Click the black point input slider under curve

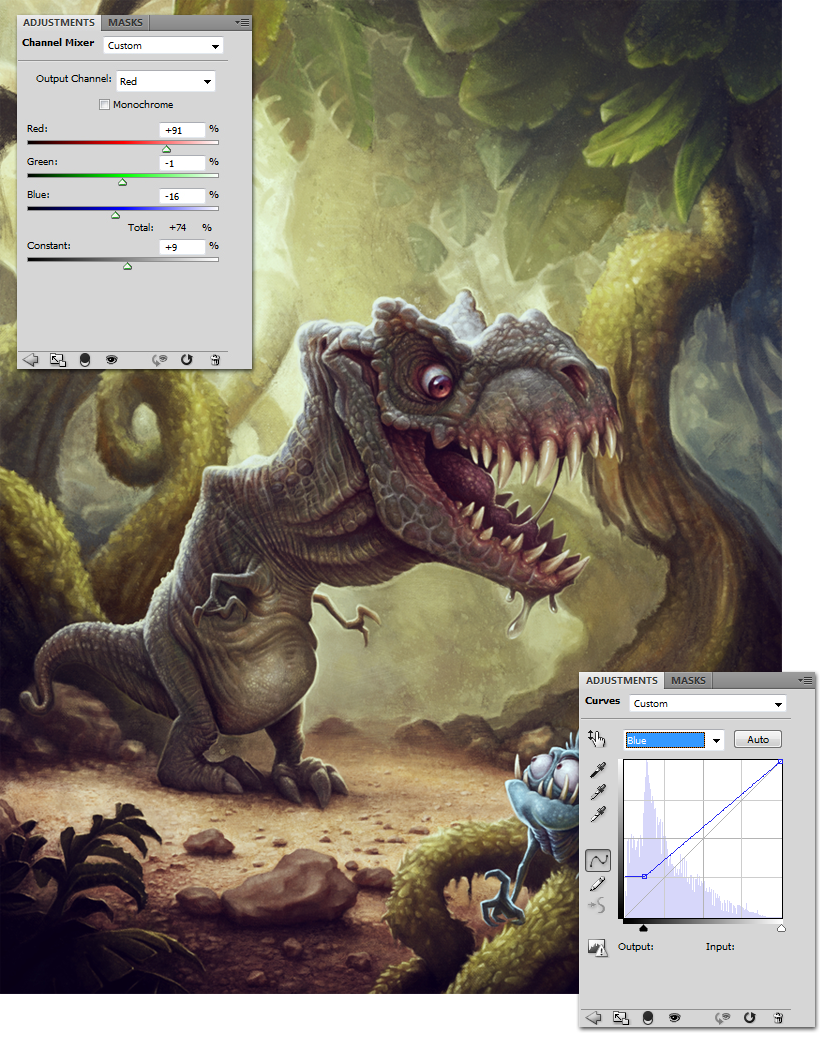point(643,928)
